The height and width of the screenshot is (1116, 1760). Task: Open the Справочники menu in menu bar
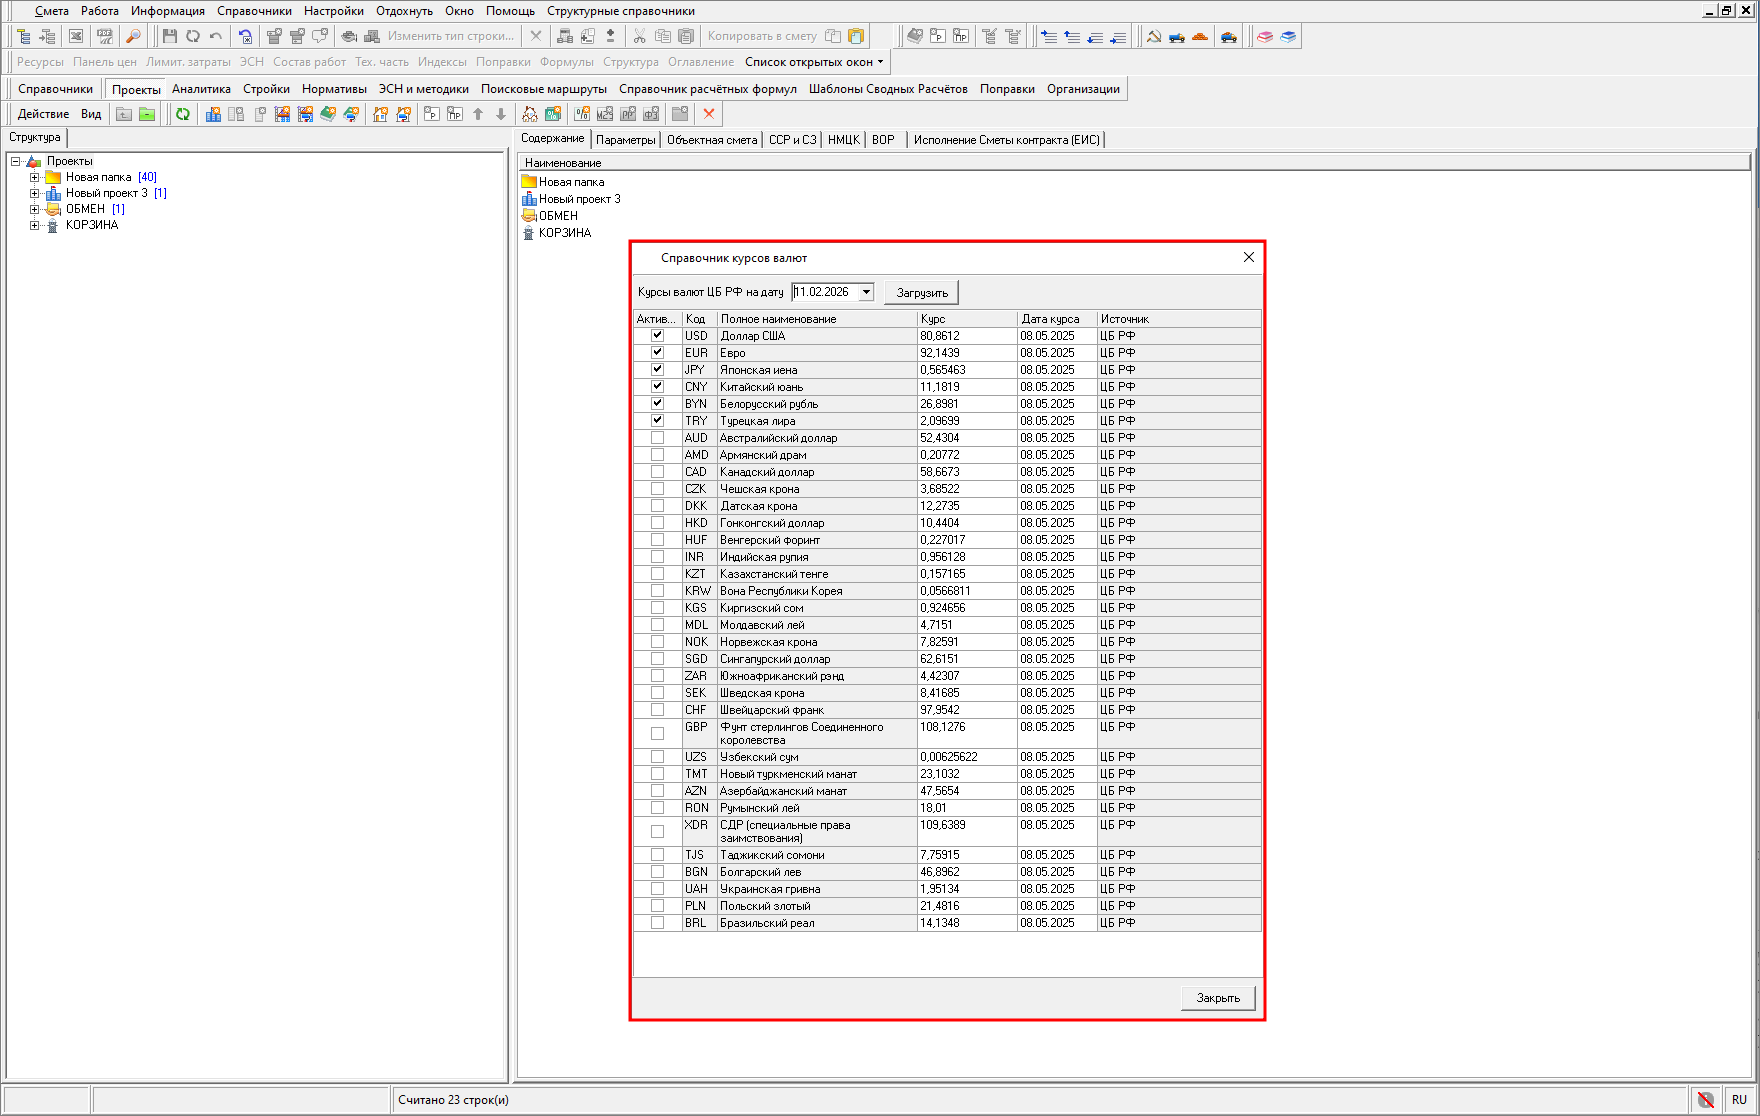(254, 11)
